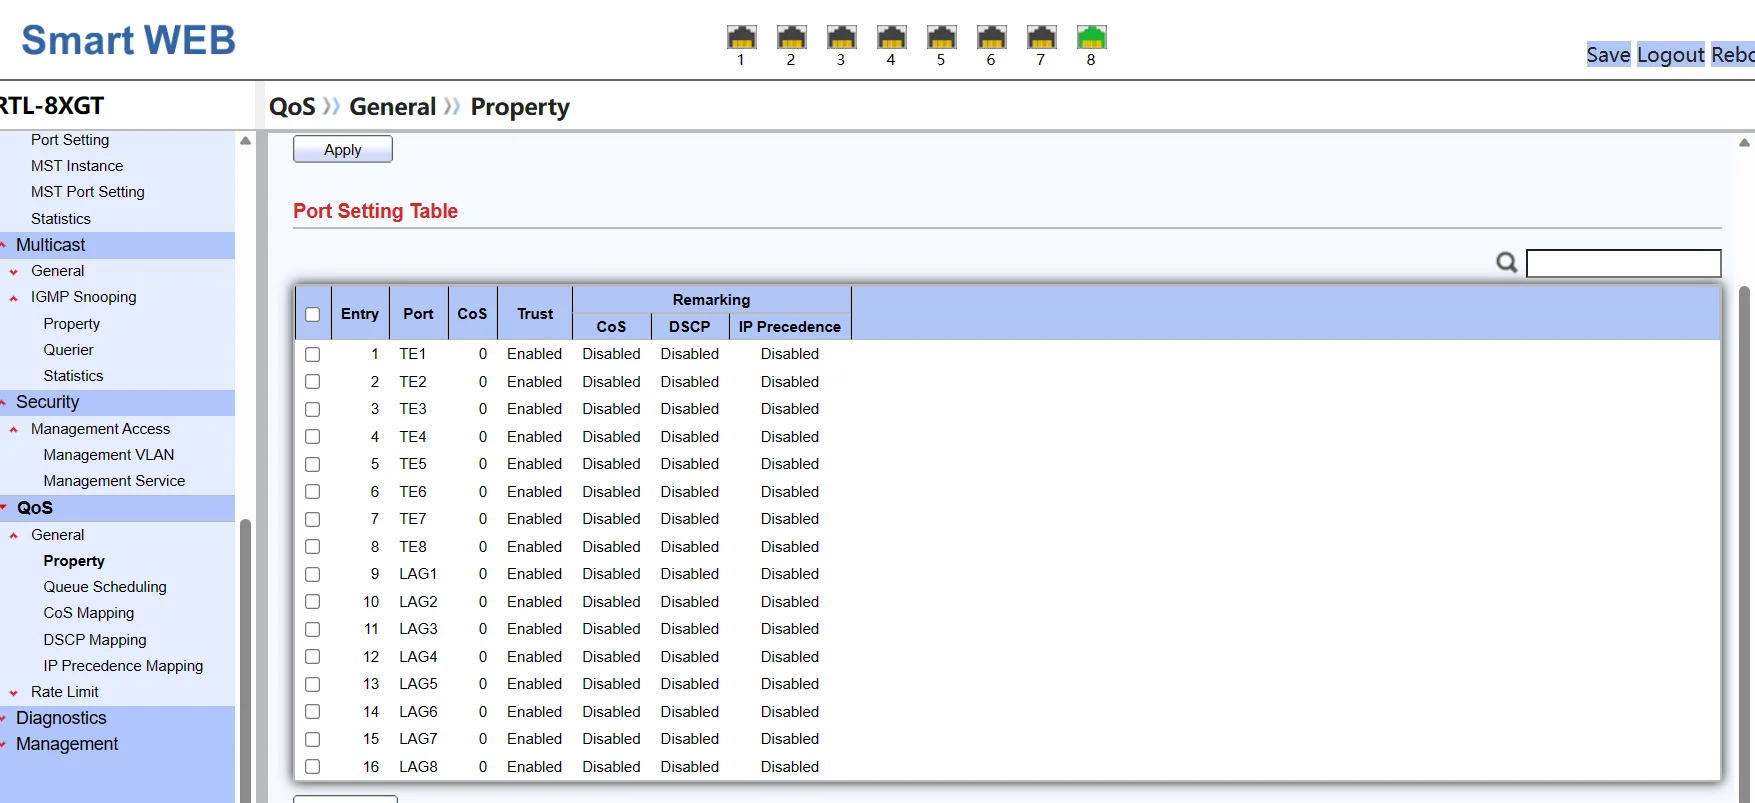Expand the Diagnostics section

coord(61,718)
